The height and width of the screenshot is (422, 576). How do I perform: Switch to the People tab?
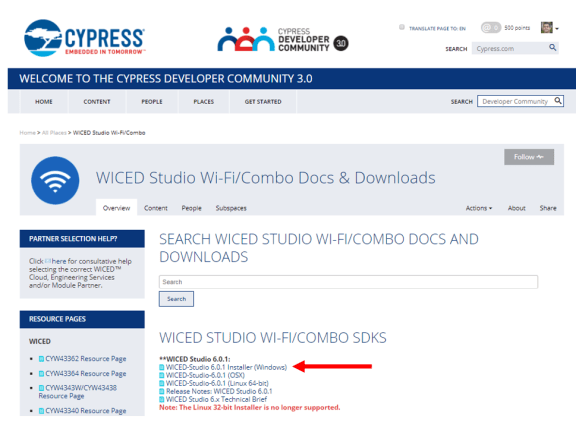click(191, 208)
